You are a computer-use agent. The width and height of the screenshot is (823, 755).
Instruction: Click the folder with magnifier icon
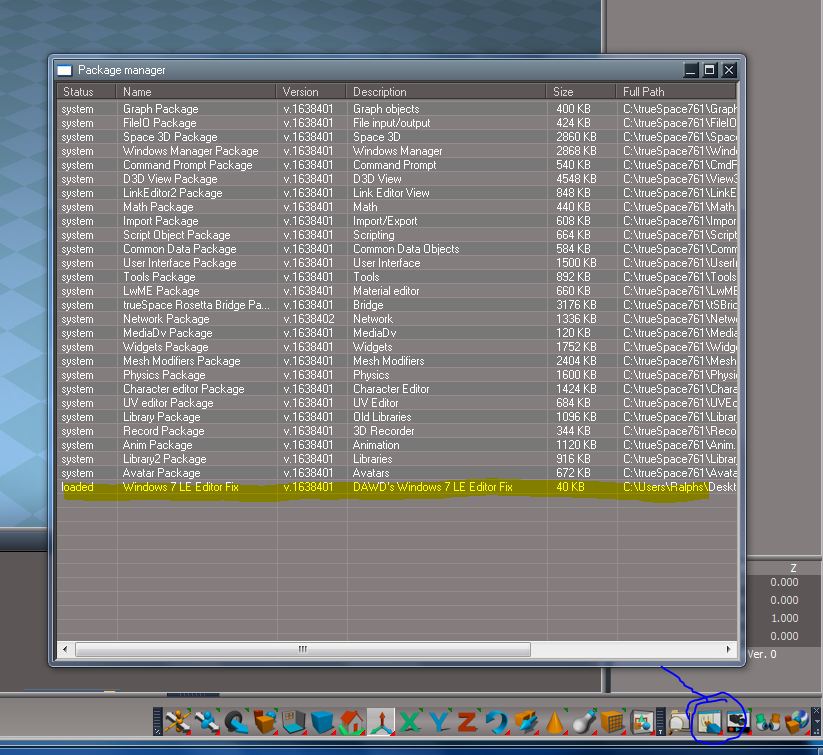pyautogui.click(x=679, y=722)
